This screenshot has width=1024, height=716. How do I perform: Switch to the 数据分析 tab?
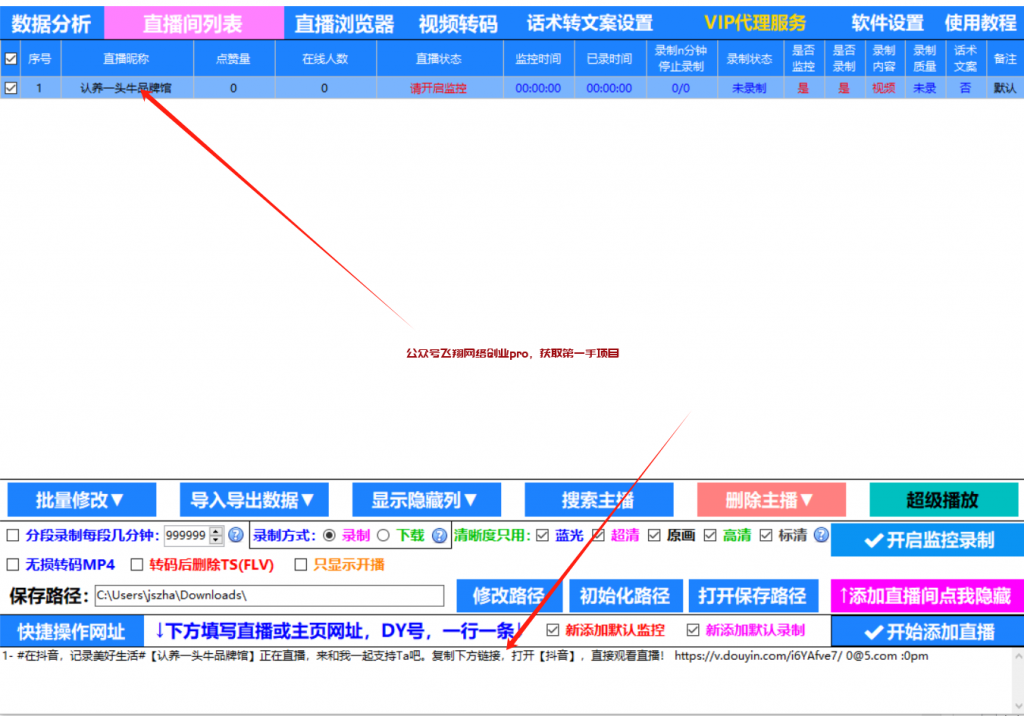(x=51, y=23)
